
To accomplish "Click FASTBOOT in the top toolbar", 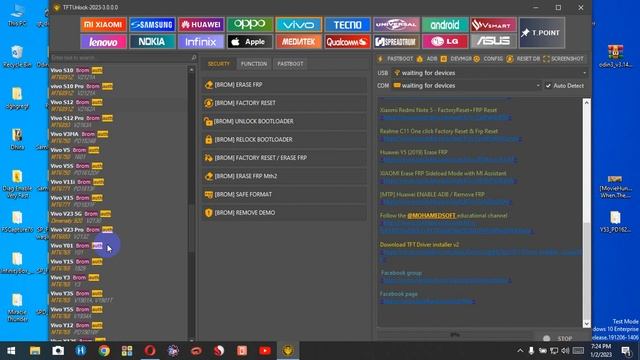I will pos(396,59).
